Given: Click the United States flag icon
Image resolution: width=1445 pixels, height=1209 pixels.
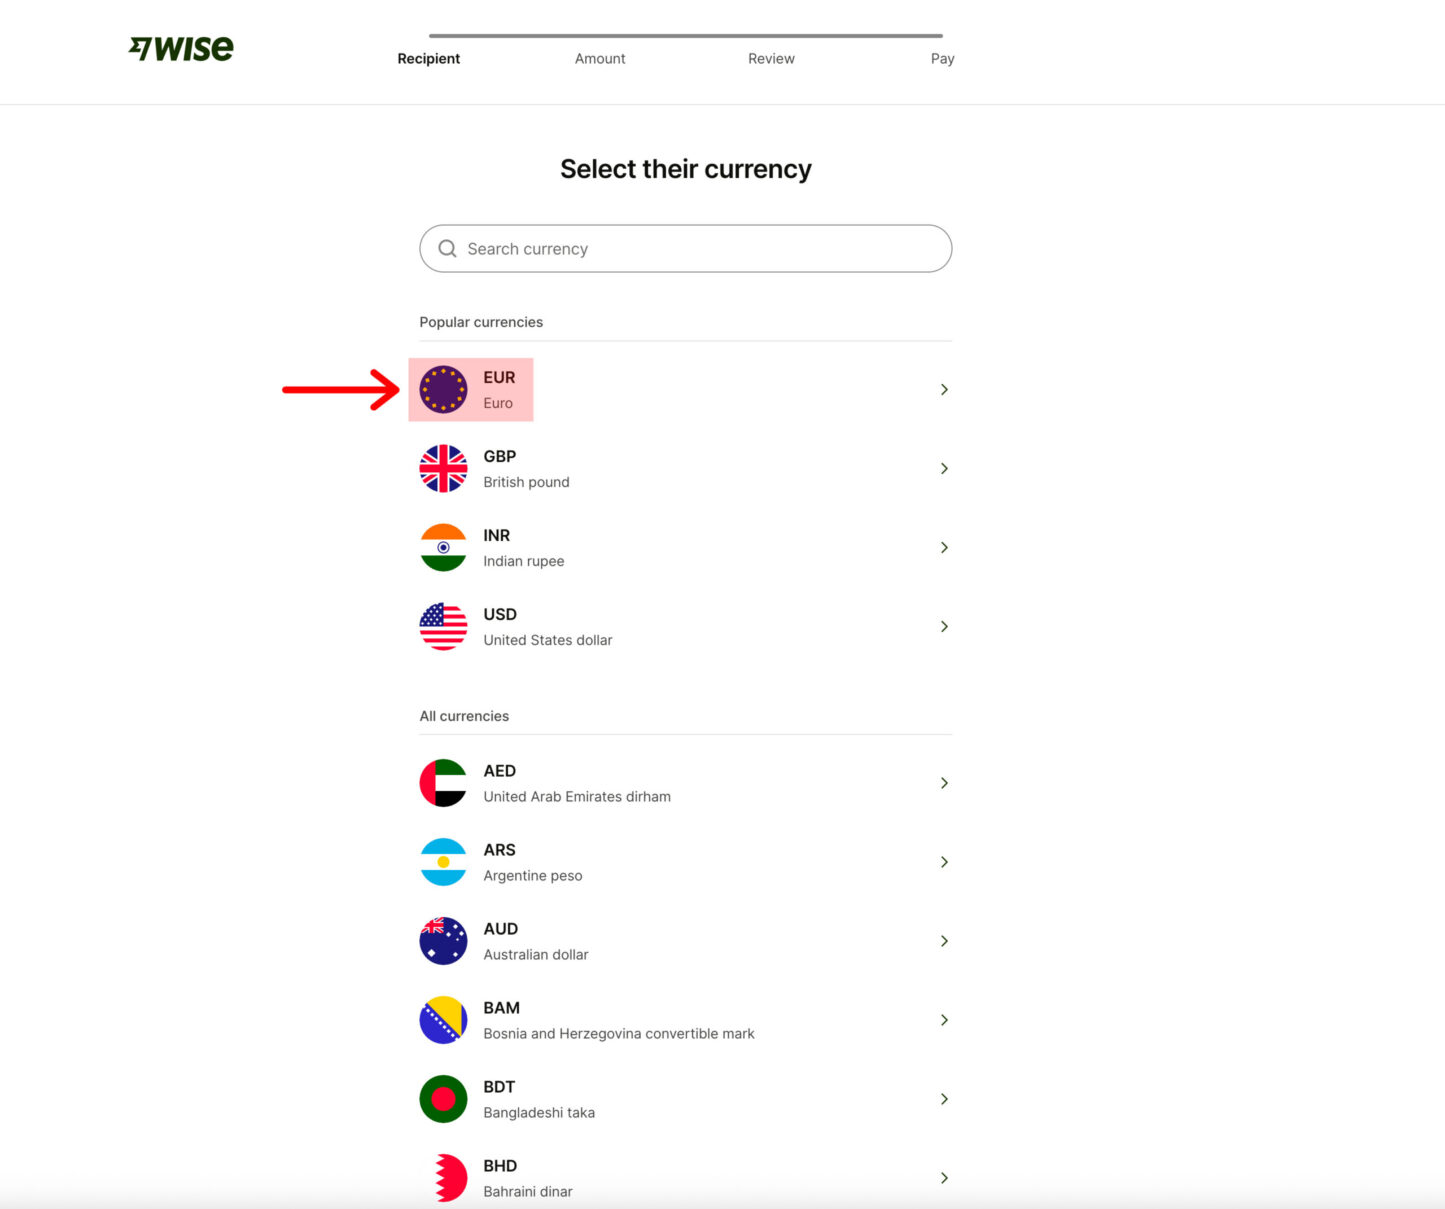Looking at the screenshot, I should click(443, 627).
